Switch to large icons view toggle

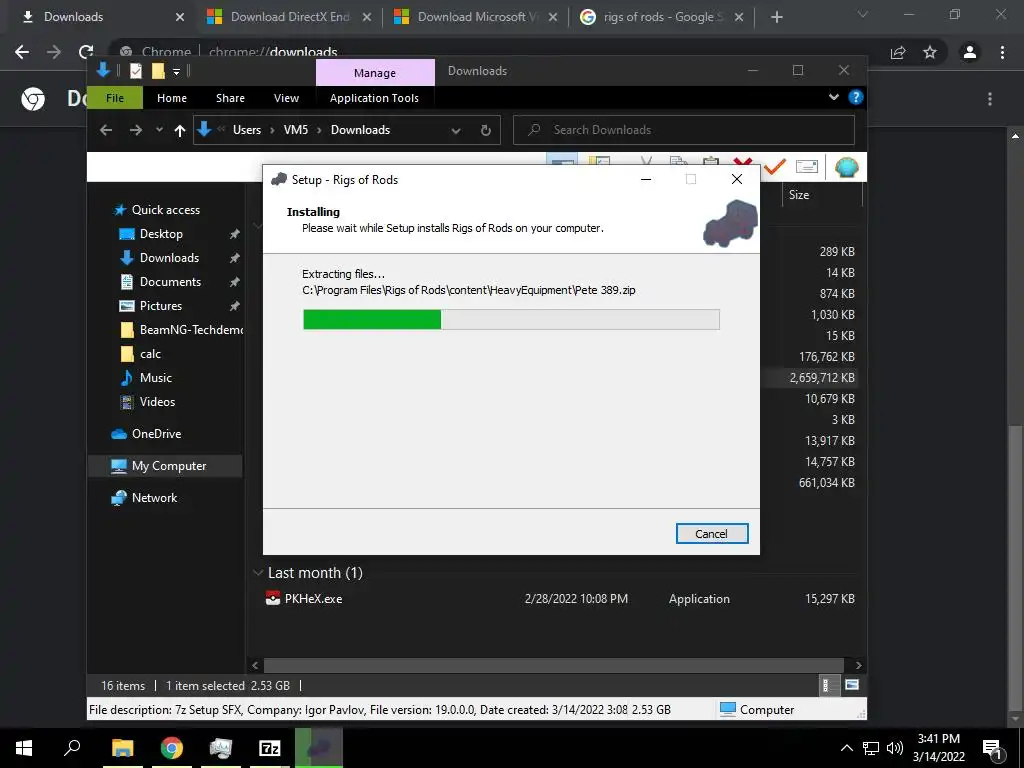(x=852, y=685)
